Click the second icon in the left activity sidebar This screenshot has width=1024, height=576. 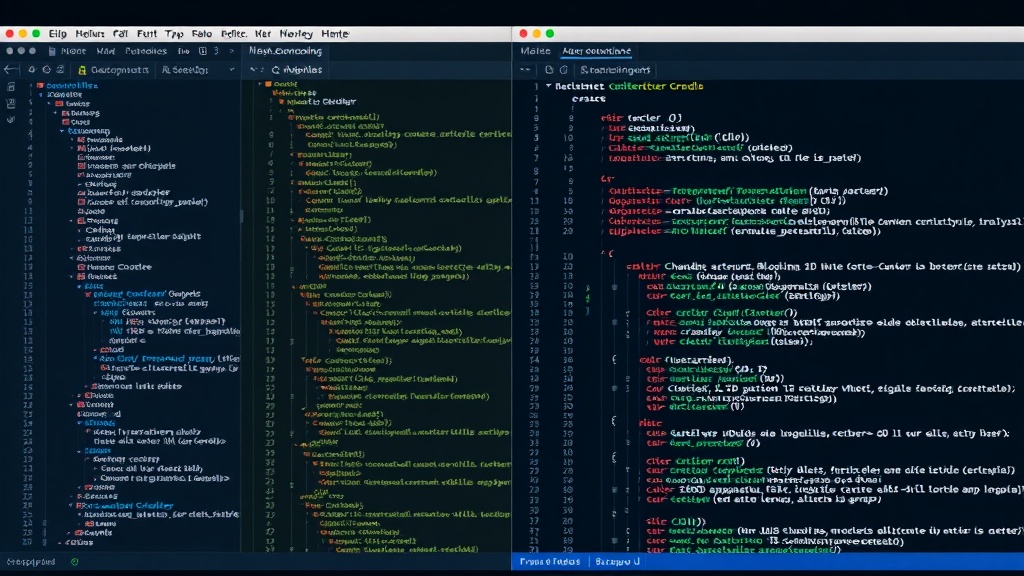(11, 103)
